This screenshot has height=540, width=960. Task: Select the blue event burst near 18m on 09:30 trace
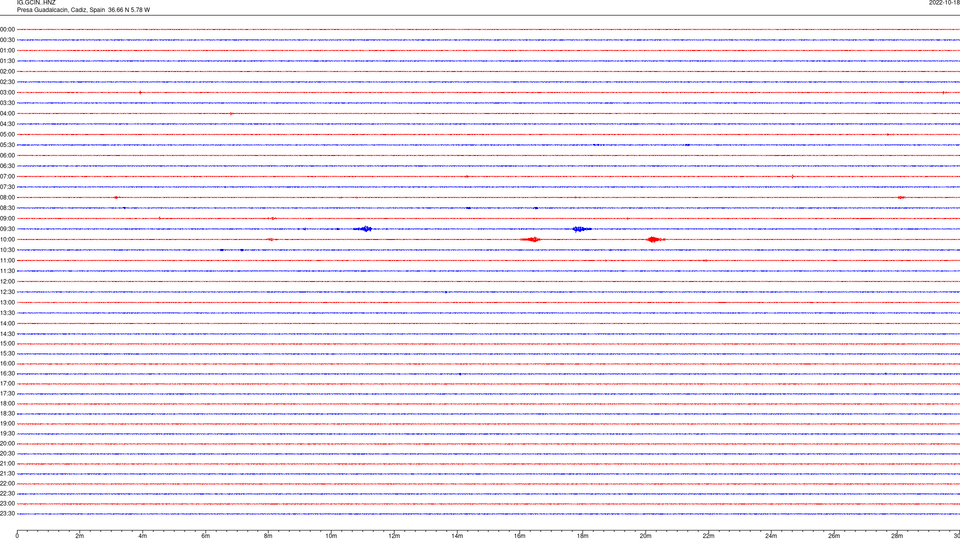pyautogui.click(x=581, y=229)
